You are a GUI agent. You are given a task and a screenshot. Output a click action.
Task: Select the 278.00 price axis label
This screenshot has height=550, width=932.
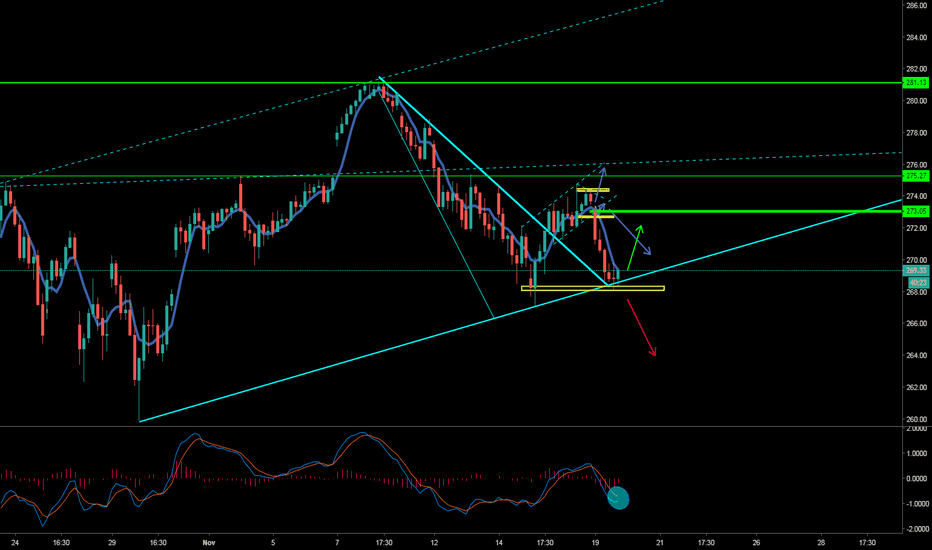(x=917, y=133)
